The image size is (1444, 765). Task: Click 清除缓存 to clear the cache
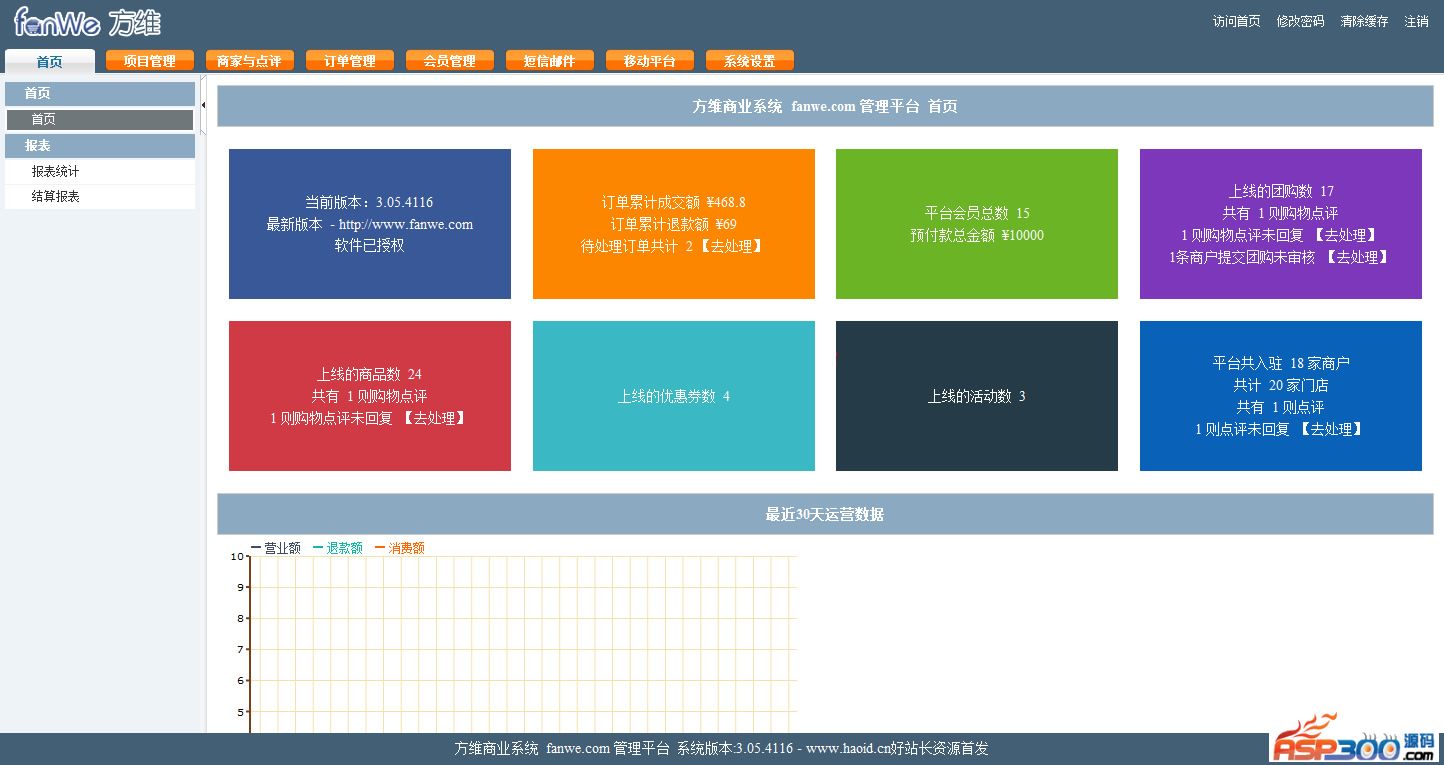pos(1364,21)
